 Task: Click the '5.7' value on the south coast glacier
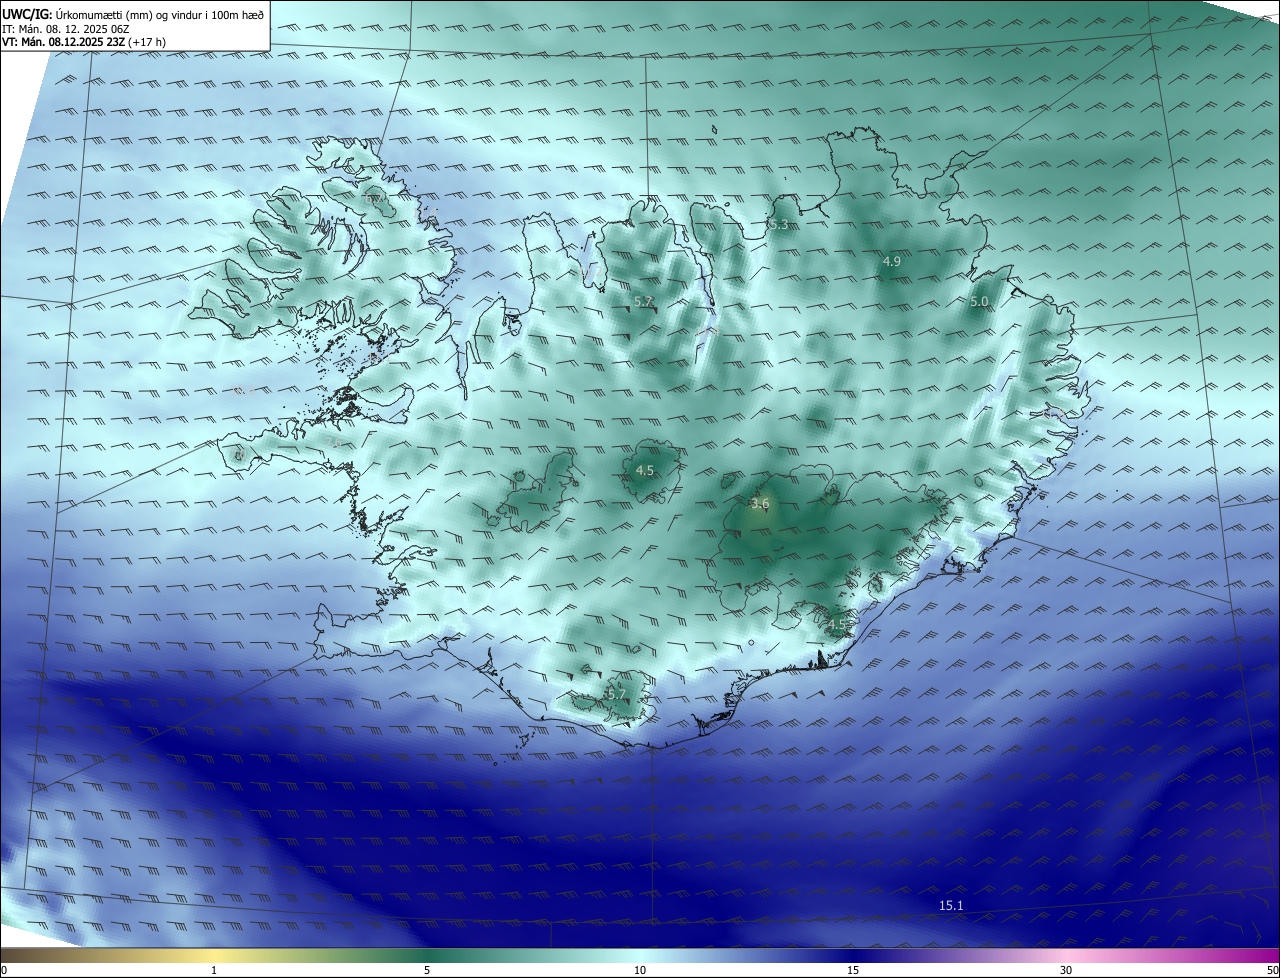[x=616, y=694]
